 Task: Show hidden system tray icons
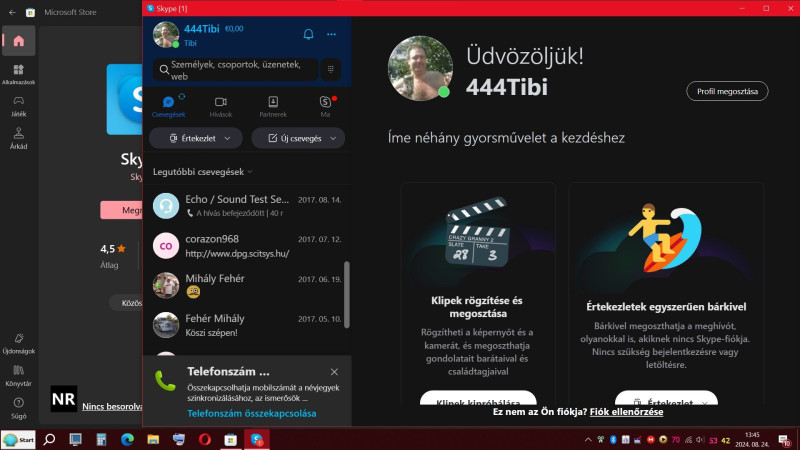588,440
